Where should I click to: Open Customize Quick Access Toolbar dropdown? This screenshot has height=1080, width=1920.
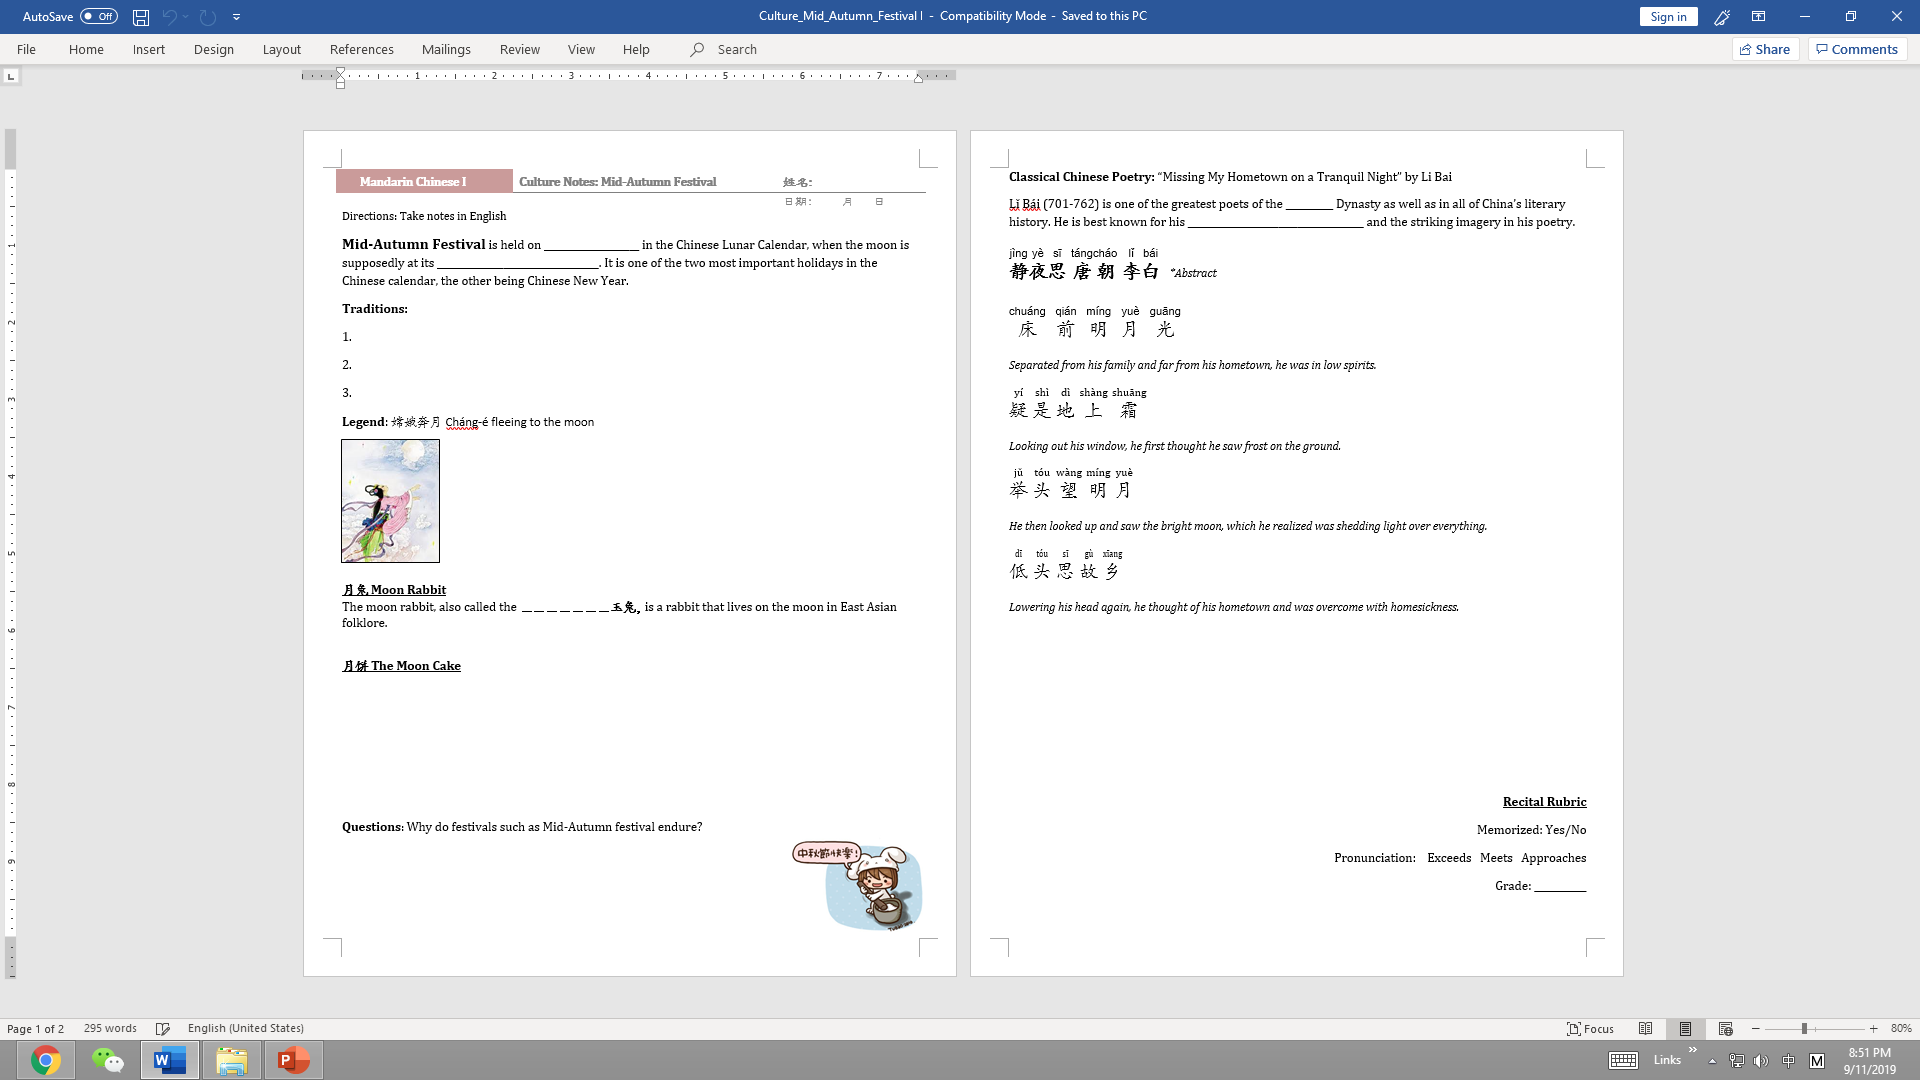(x=237, y=17)
